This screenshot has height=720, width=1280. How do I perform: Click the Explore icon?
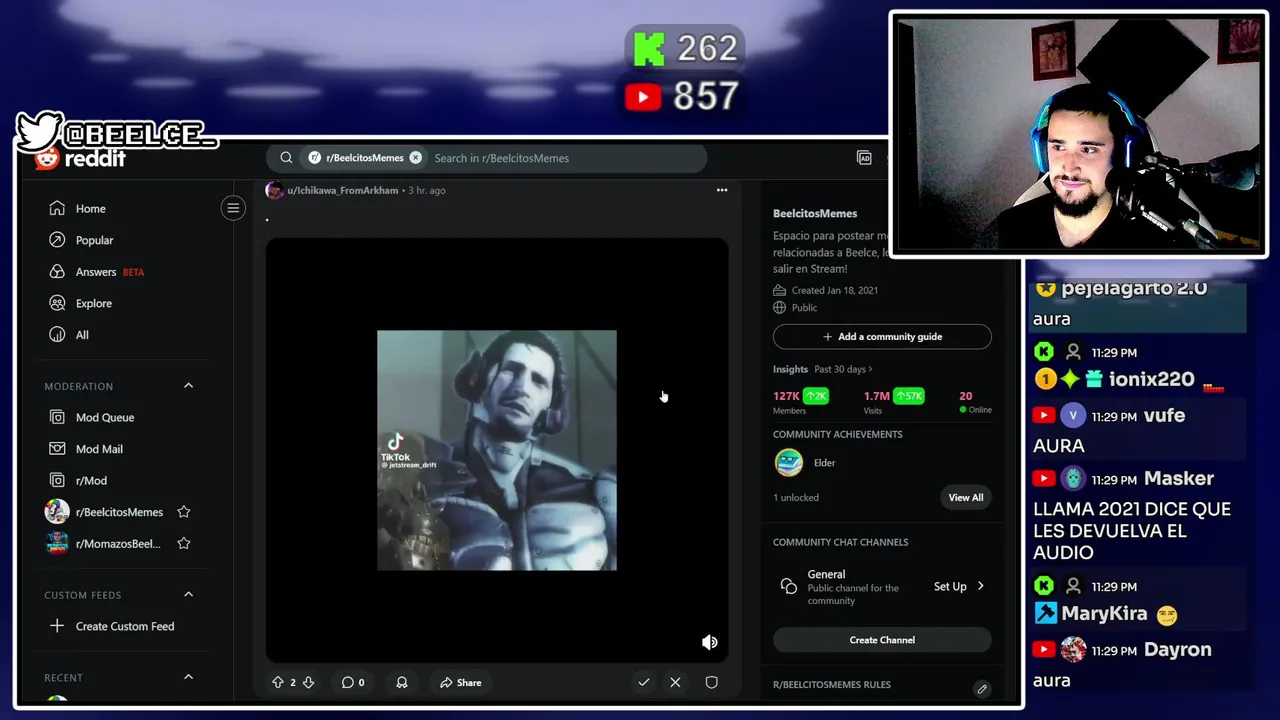[57, 303]
